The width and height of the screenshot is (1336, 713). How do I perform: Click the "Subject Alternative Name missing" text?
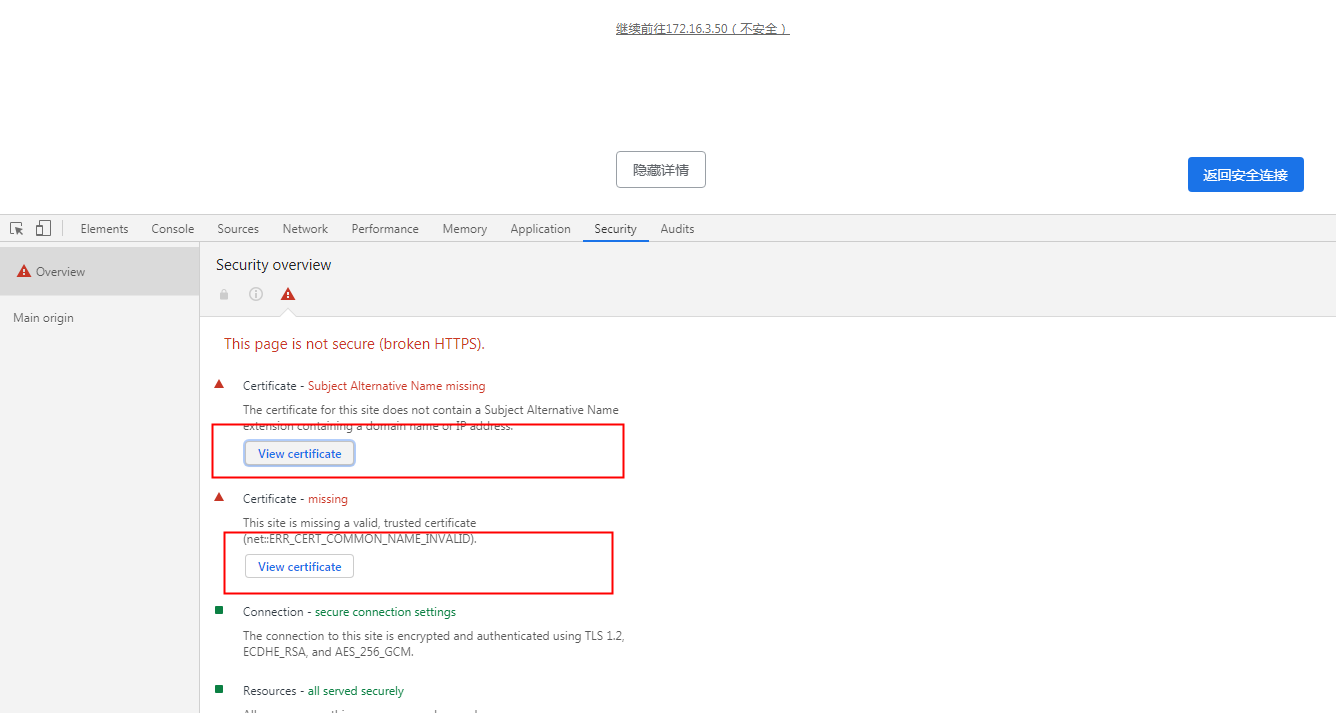click(396, 386)
